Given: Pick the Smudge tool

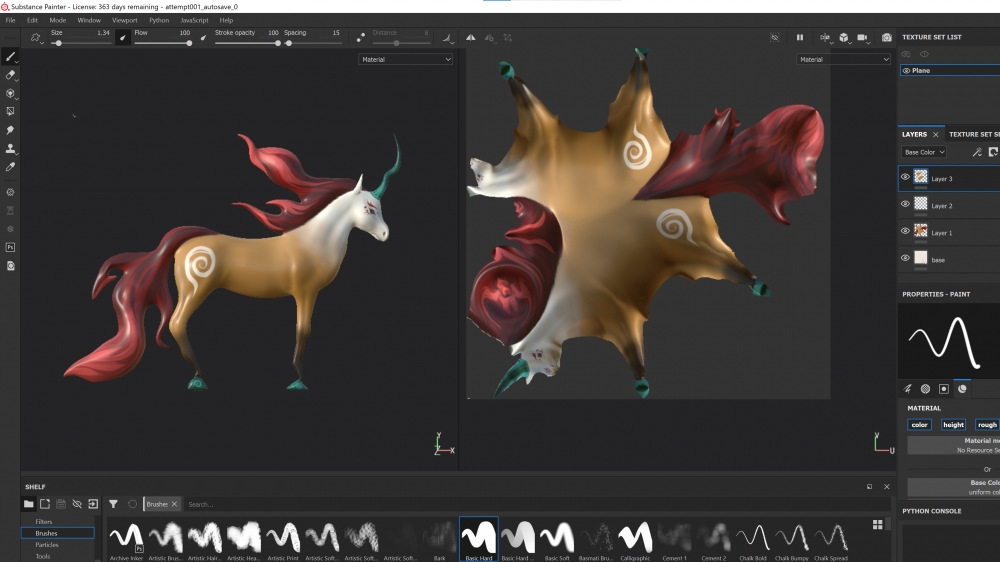Looking at the screenshot, I should [x=10, y=130].
